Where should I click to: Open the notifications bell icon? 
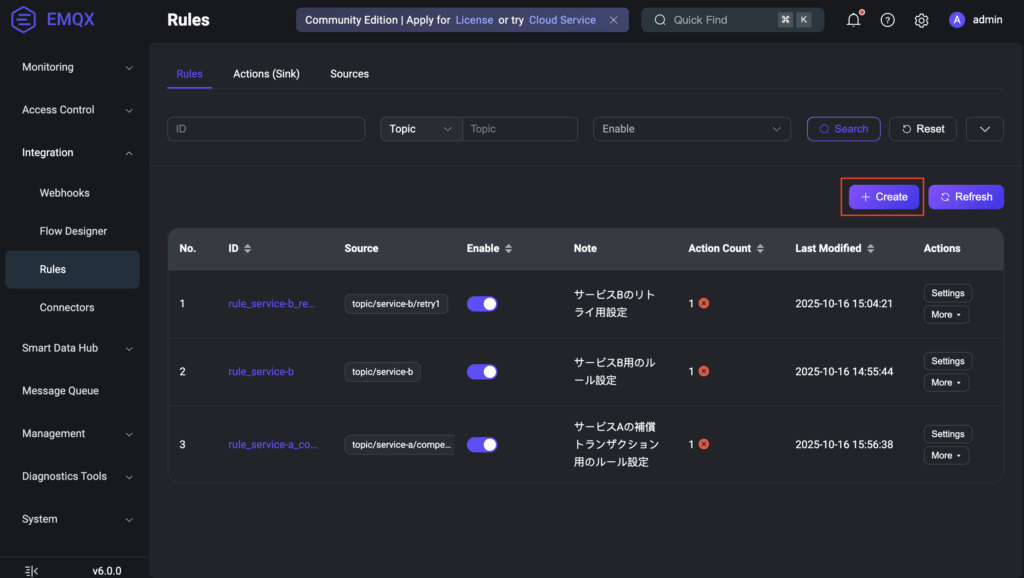click(x=853, y=20)
